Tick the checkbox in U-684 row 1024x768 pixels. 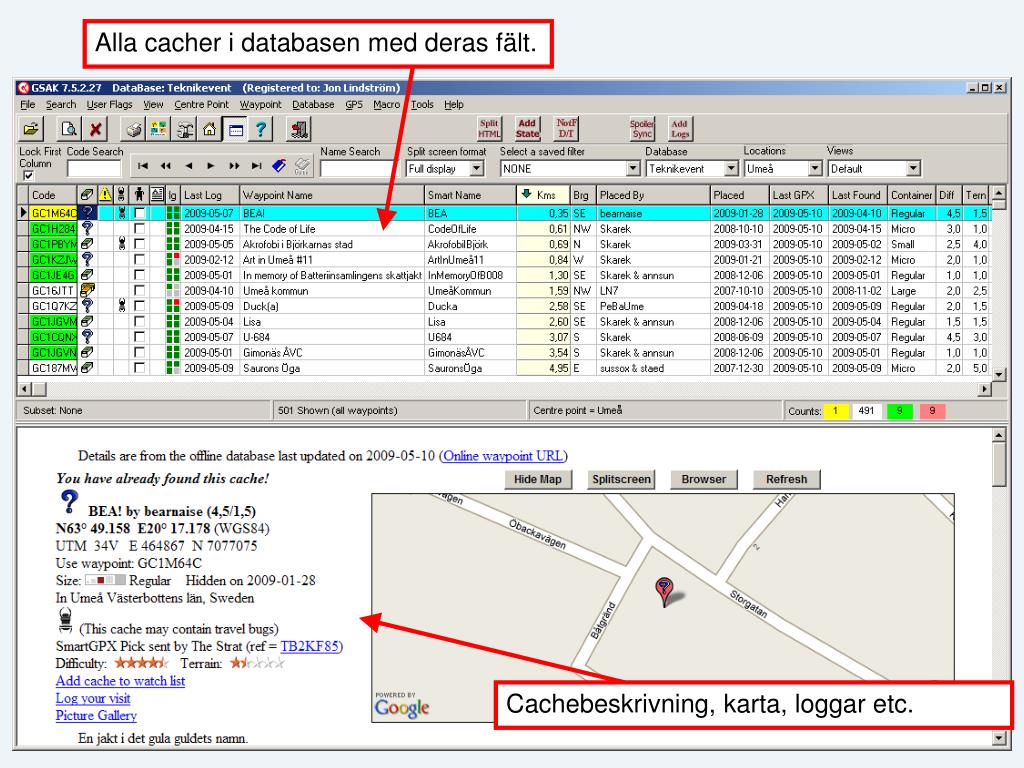(139, 337)
